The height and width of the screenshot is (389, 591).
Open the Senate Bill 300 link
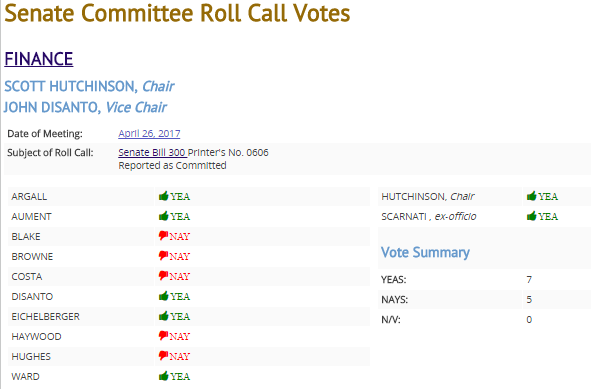[152, 152]
